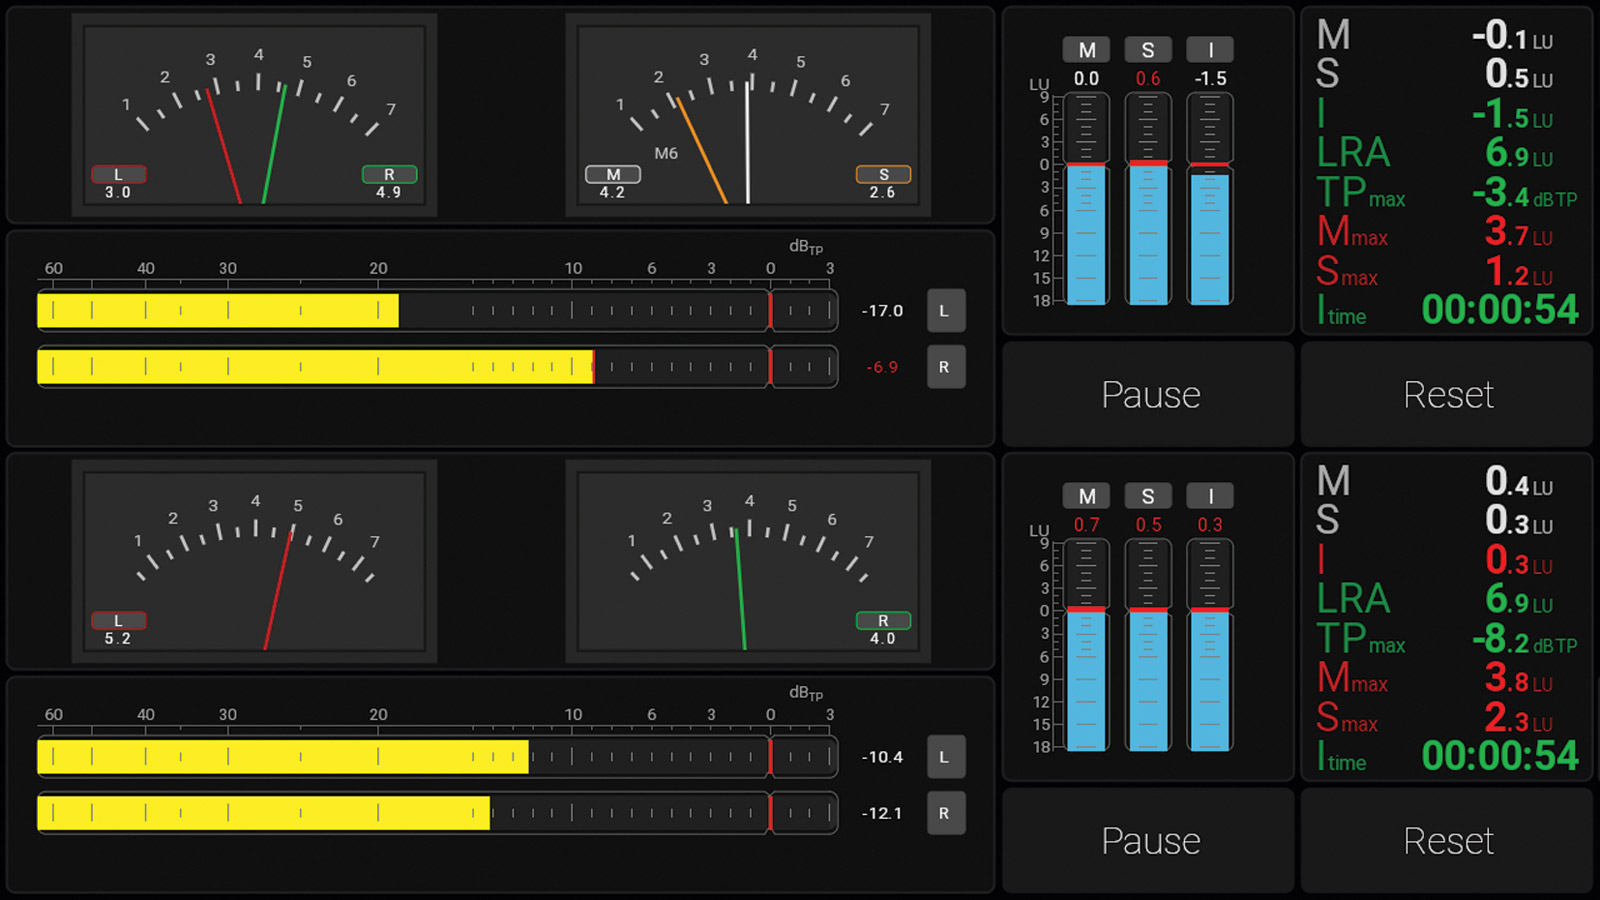Click the Pause button in upper meter

pyautogui.click(x=1149, y=395)
